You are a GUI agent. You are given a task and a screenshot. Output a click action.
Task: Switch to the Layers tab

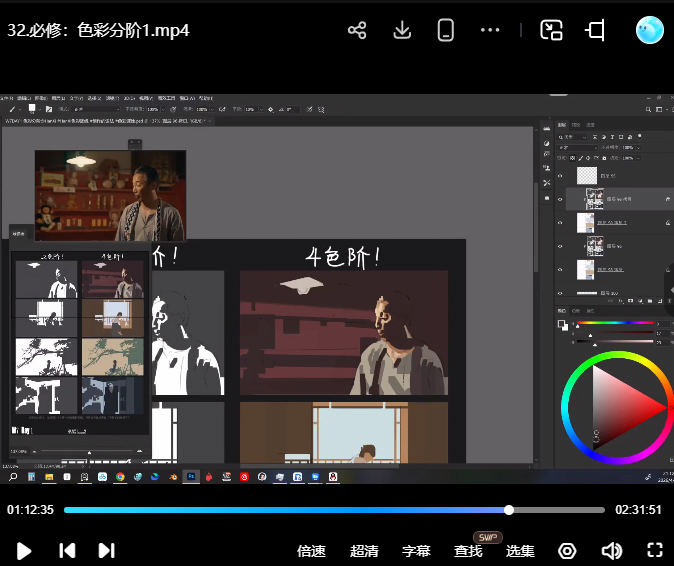[x=562, y=125]
